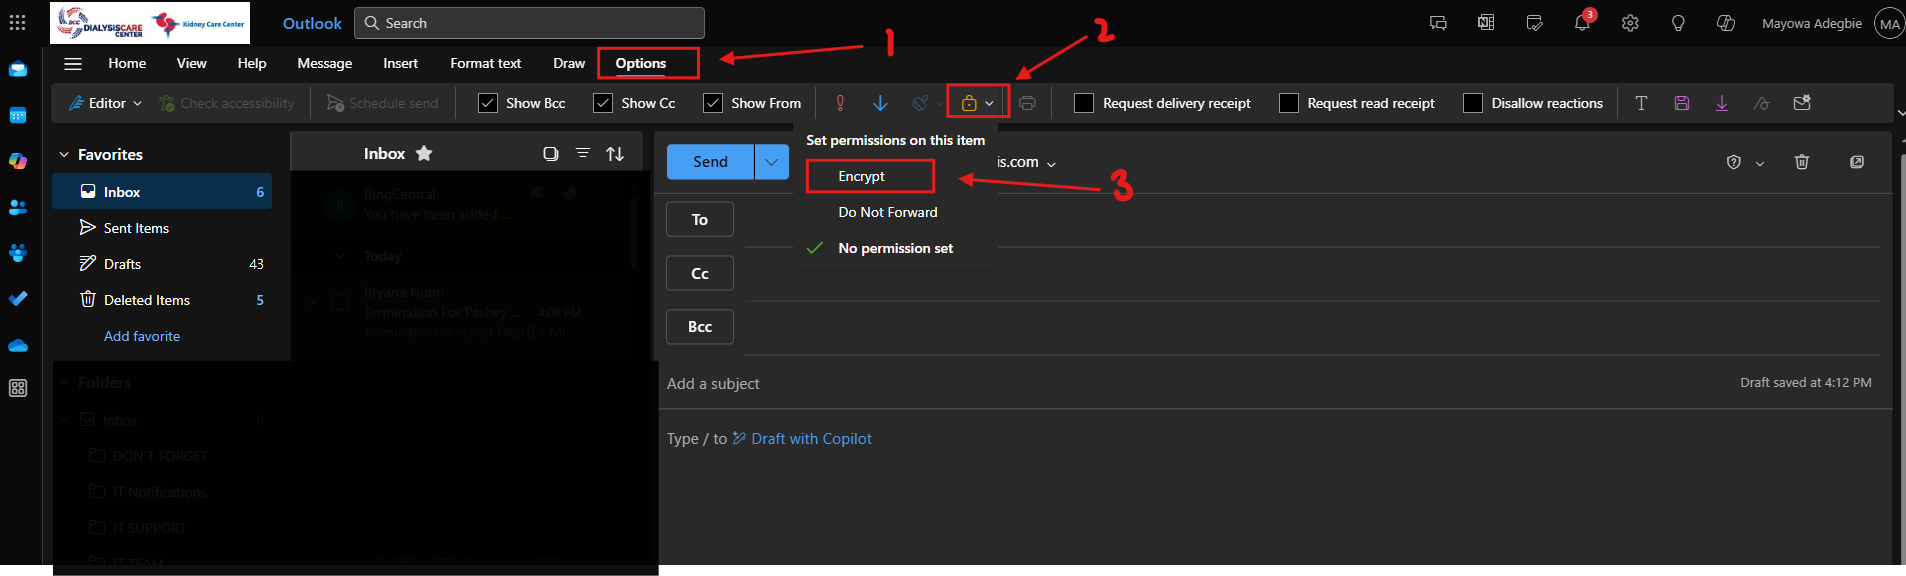The height and width of the screenshot is (576, 1906).
Task: Set high importance red exclamation icon
Action: (x=840, y=103)
